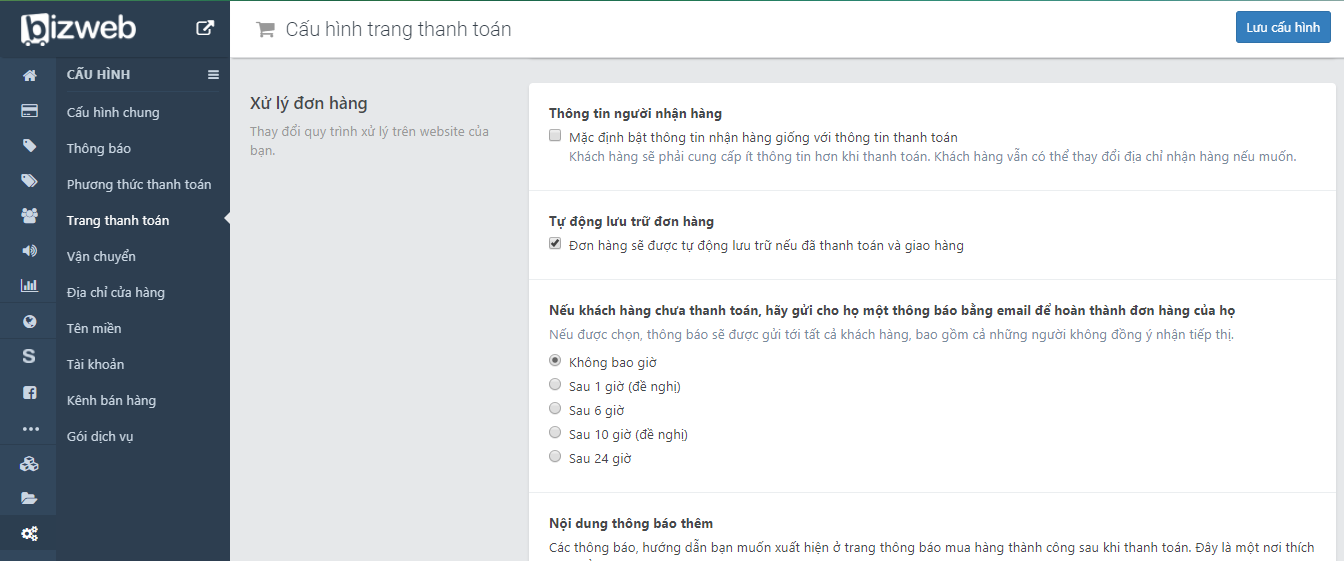The height and width of the screenshot is (561, 1344).
Task: Click Nội dung thông báo thêm heading
Action: (x=631, y=523)
